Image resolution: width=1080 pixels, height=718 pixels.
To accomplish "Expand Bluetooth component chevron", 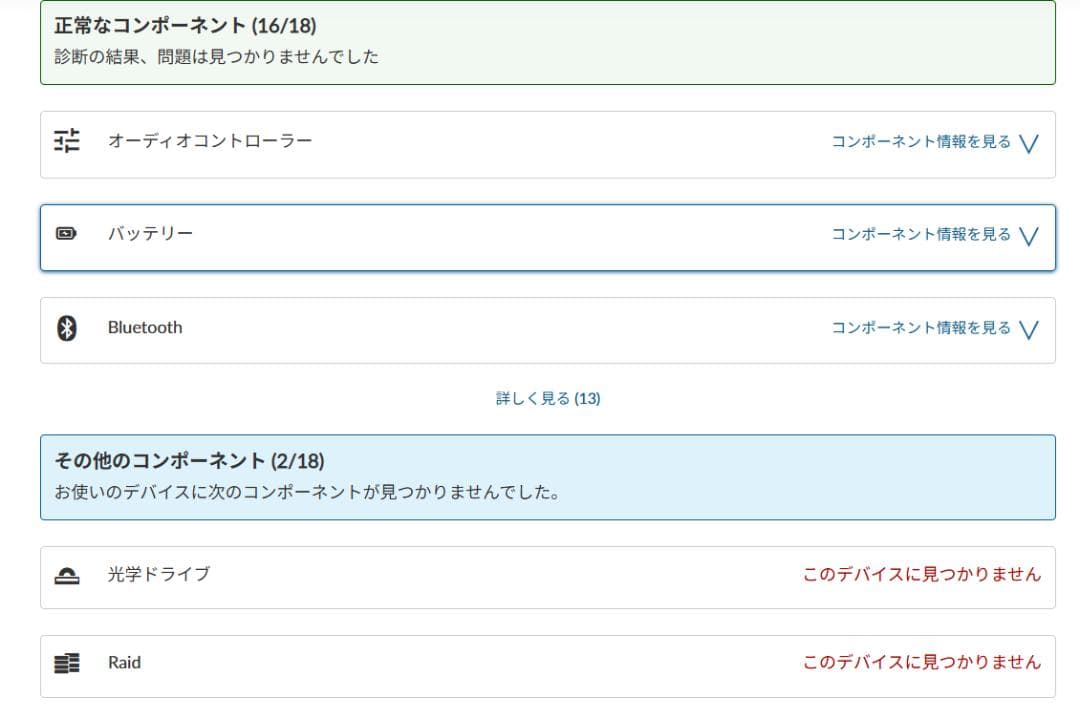I will (1029, 329).
